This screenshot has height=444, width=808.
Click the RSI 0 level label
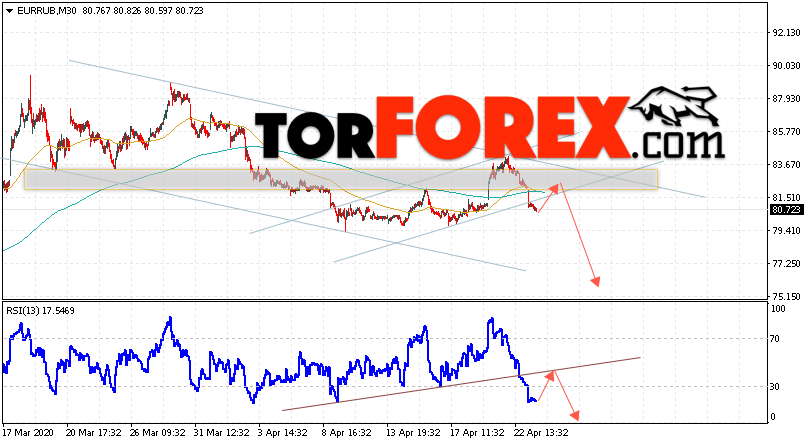pos(772,417)
